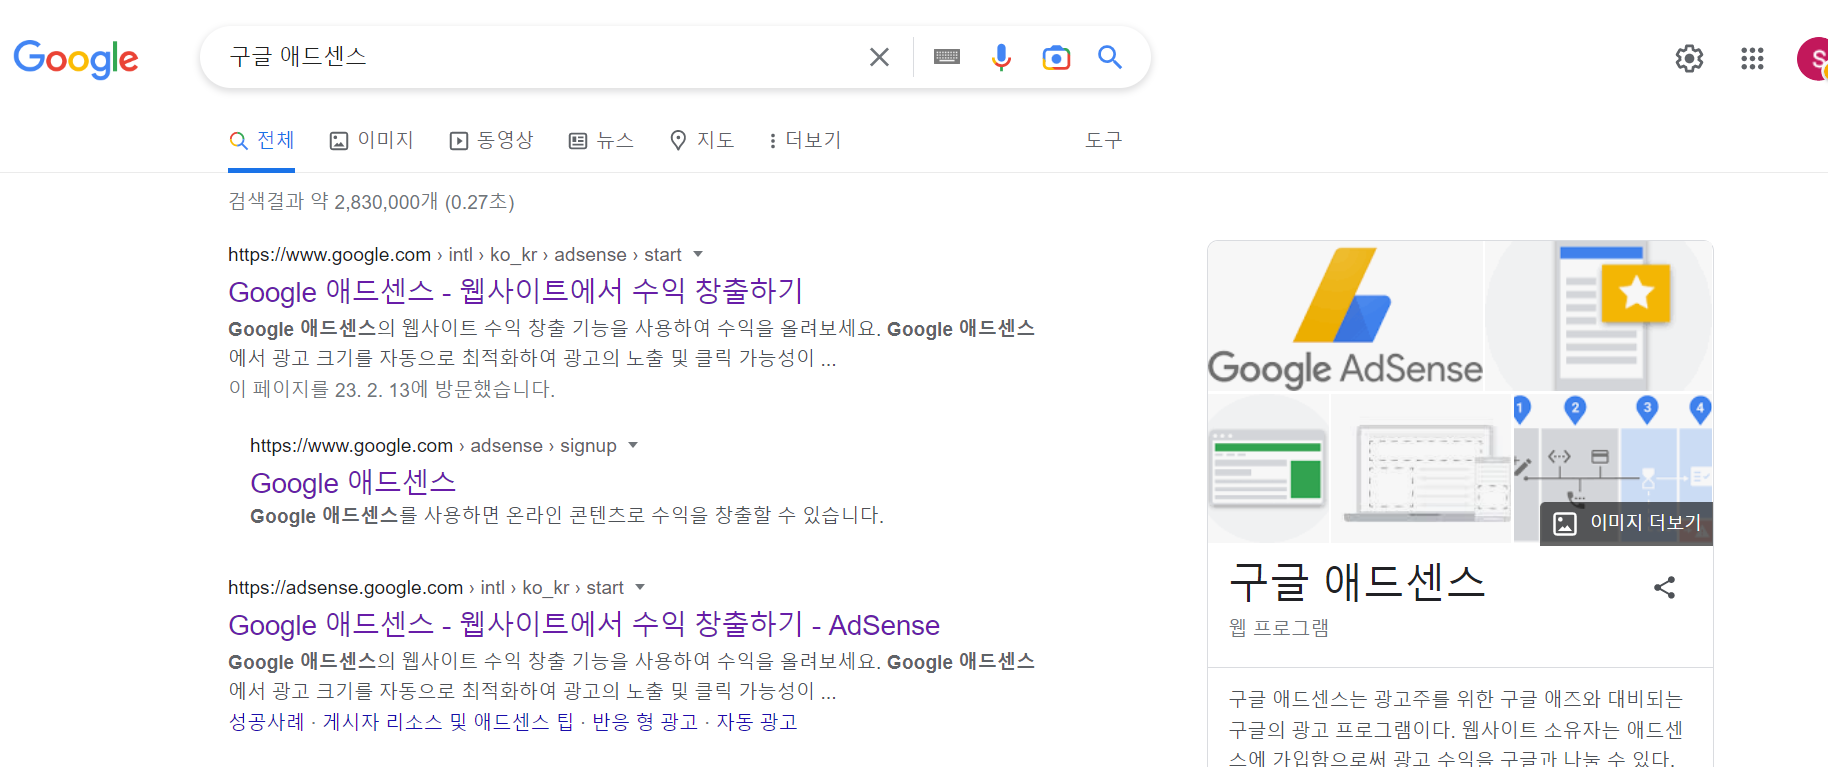Click the adsense.google.com breadcrumb URL
Viewport: 1828px width, 767px height.
tap(426, 587)
